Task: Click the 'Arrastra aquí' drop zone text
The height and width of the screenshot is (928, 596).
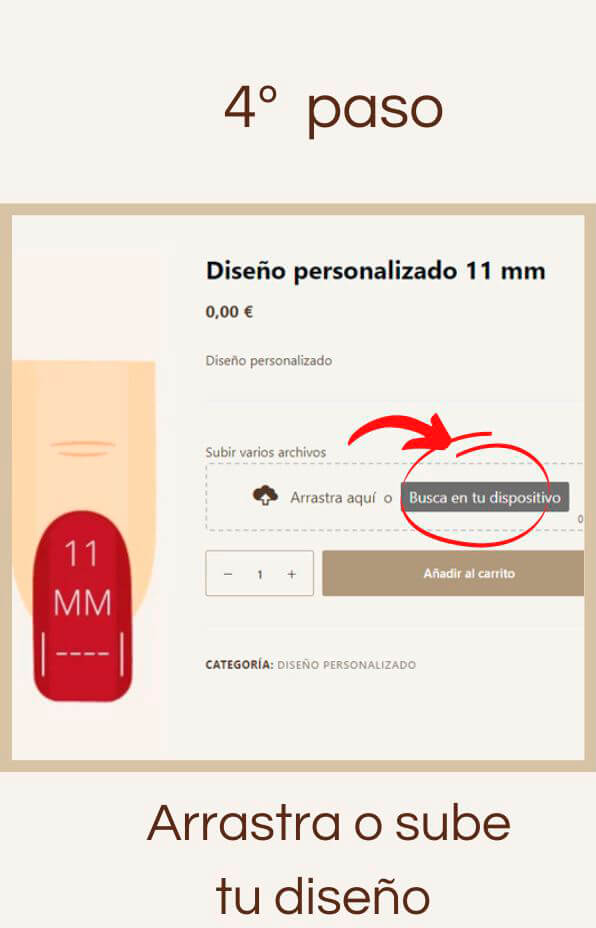Action: click(x=333, y=498)
